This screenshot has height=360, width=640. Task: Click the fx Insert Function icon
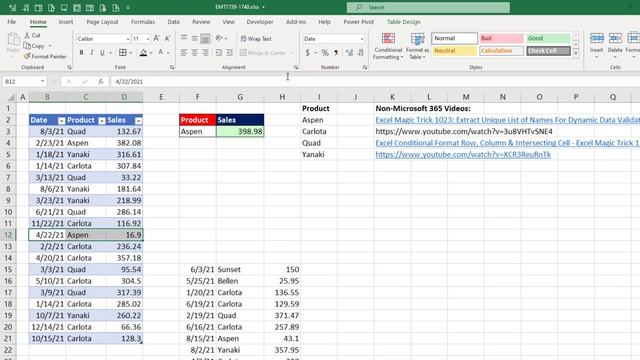click(100, 82)
